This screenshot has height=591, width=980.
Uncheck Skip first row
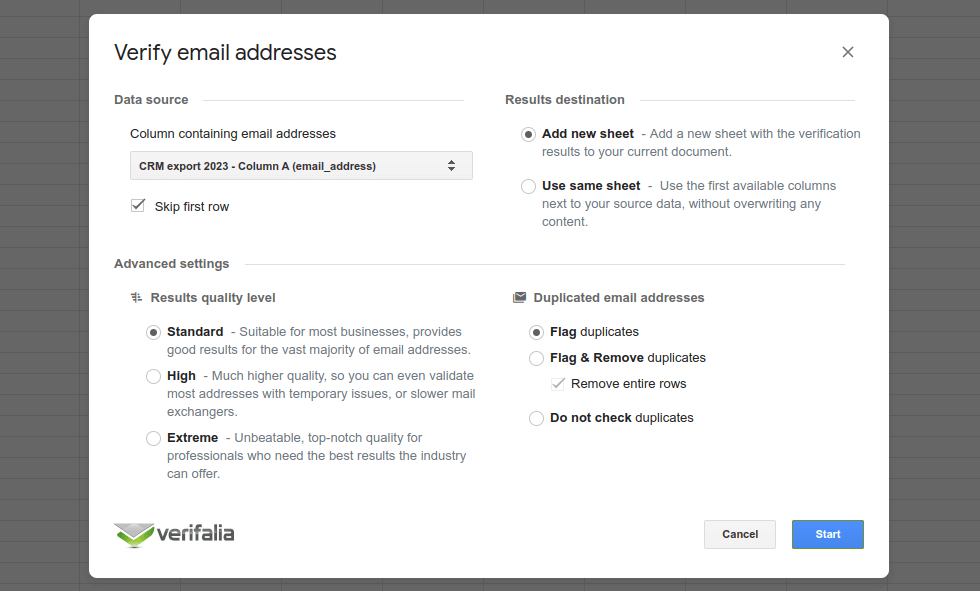[x=137, y=205]
